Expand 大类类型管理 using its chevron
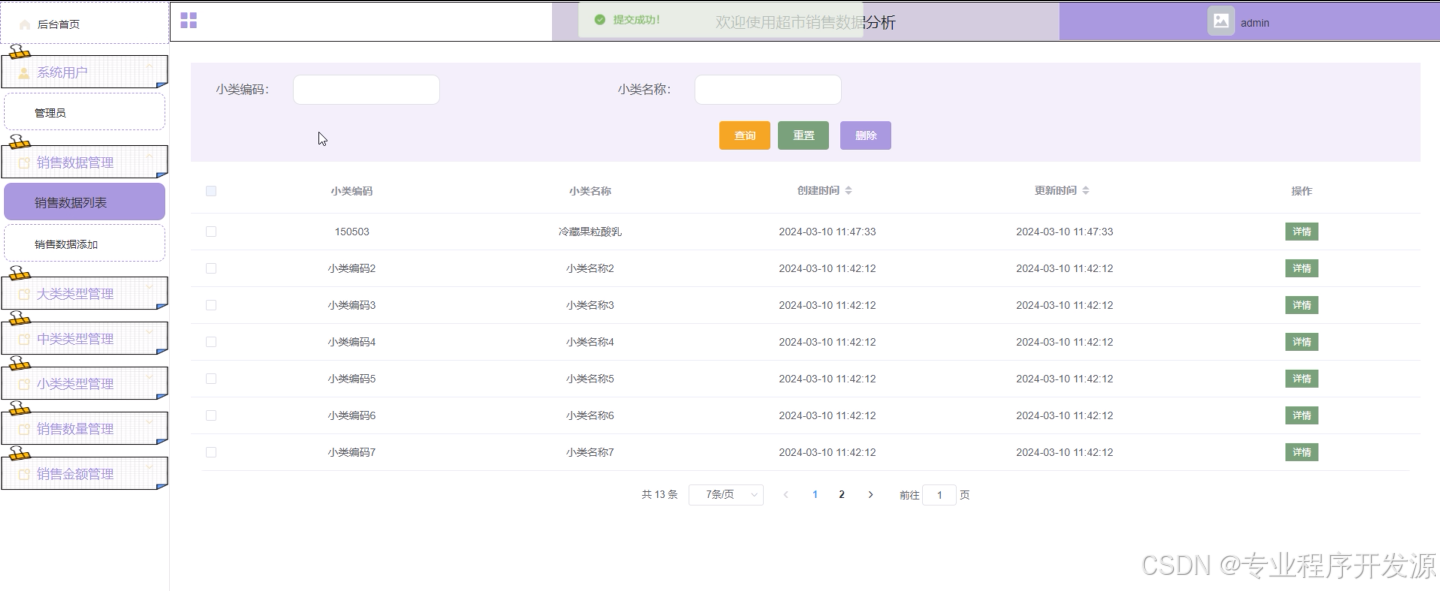Viewport: 1440px width, 591px height. click(150, 288)
